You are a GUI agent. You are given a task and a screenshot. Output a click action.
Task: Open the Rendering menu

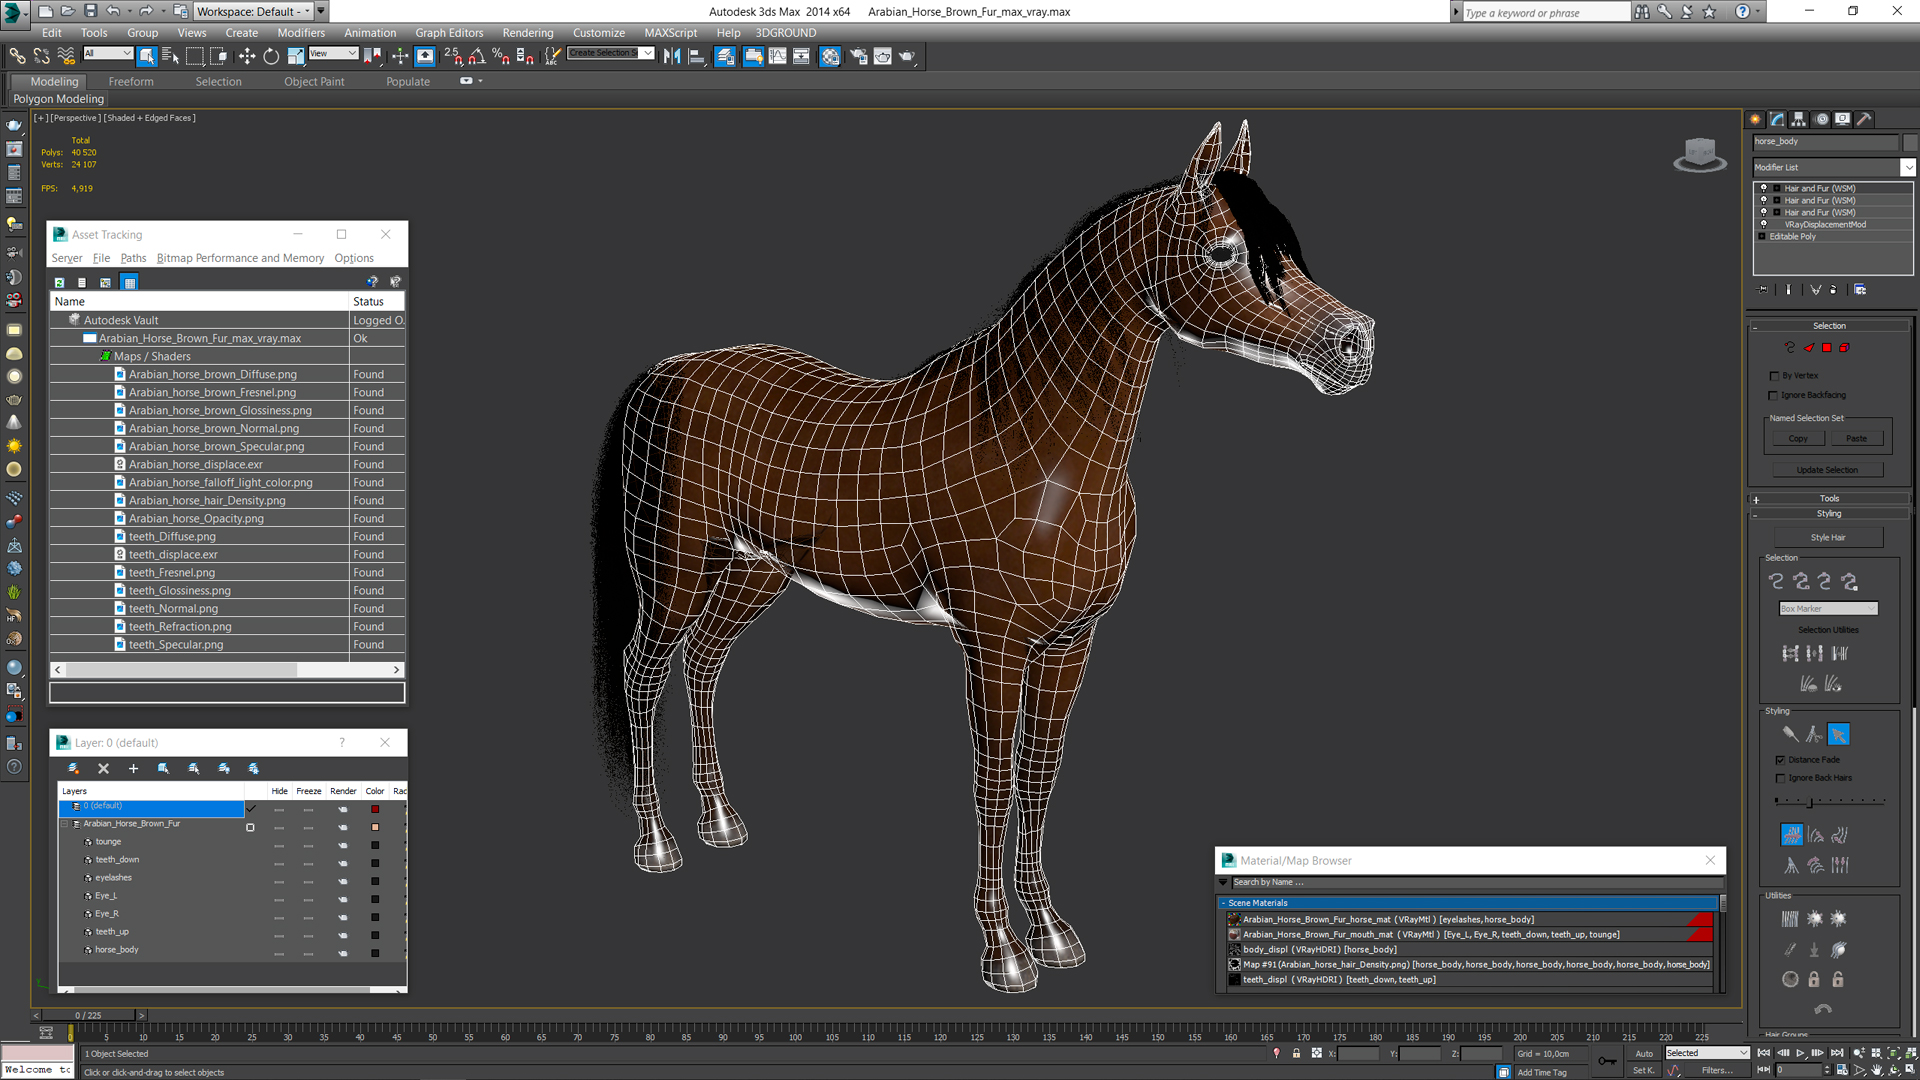[x=527, y=32]
